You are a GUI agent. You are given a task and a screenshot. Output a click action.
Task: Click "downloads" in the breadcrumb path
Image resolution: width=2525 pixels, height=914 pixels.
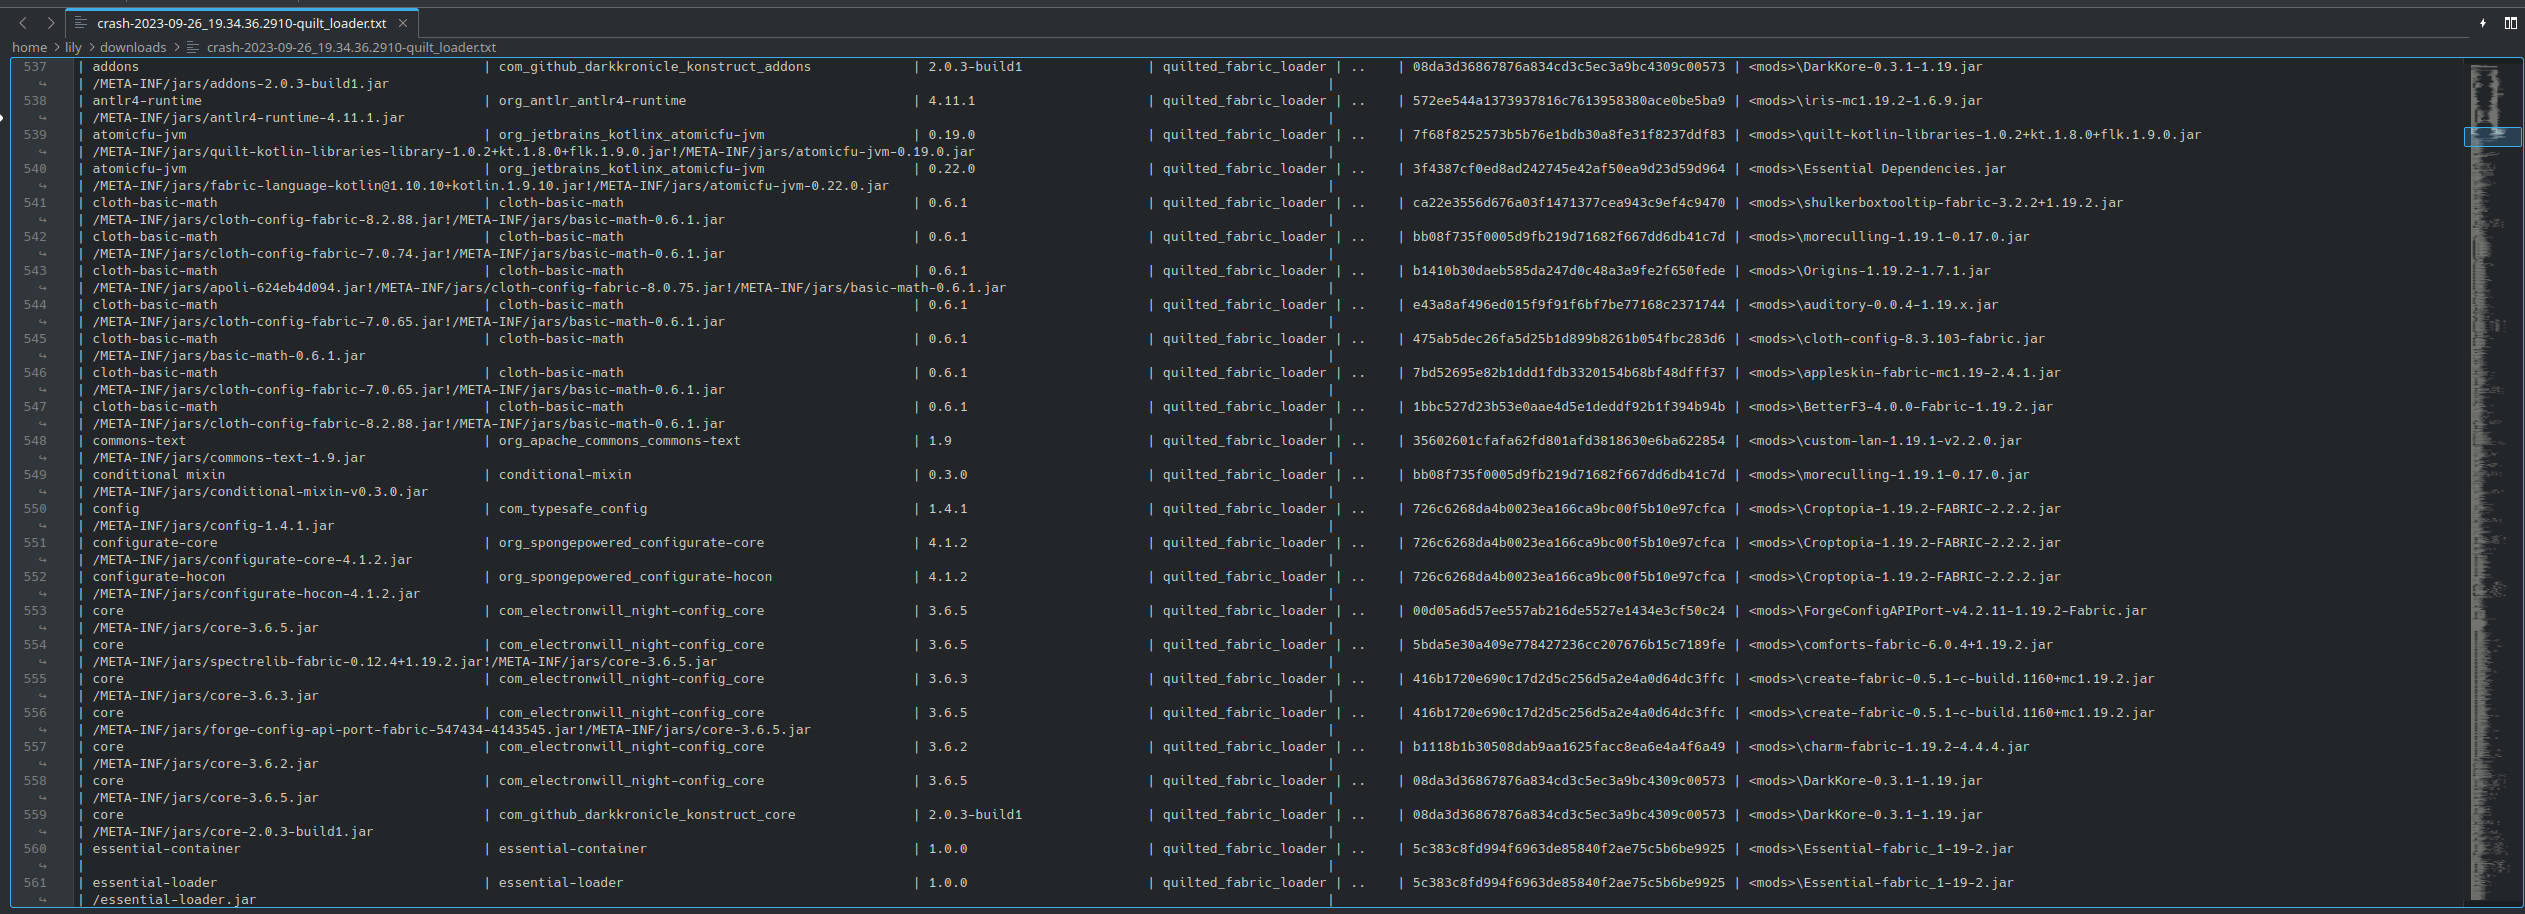tap(133, 47)
